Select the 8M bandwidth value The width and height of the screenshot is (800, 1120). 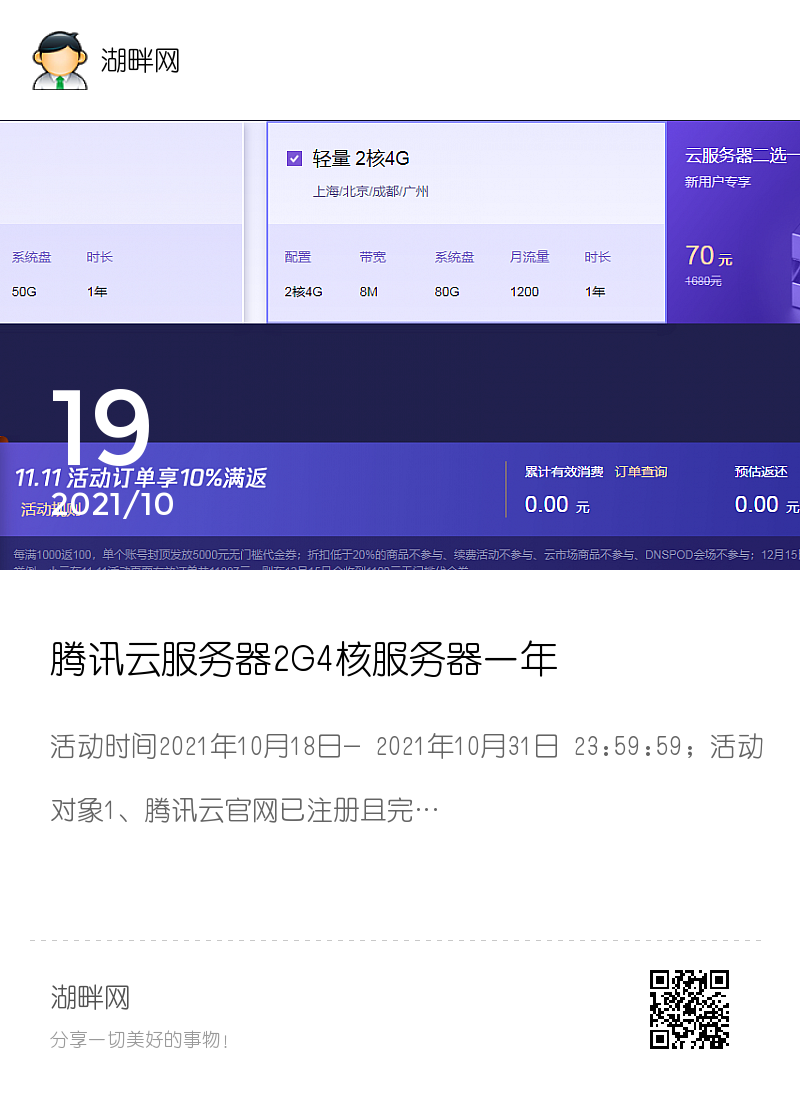coord(369,291)
